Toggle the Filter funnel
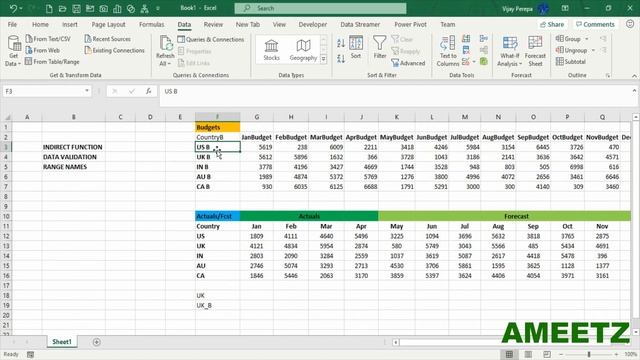Viewport: 640px width, 360px height. 380,47
